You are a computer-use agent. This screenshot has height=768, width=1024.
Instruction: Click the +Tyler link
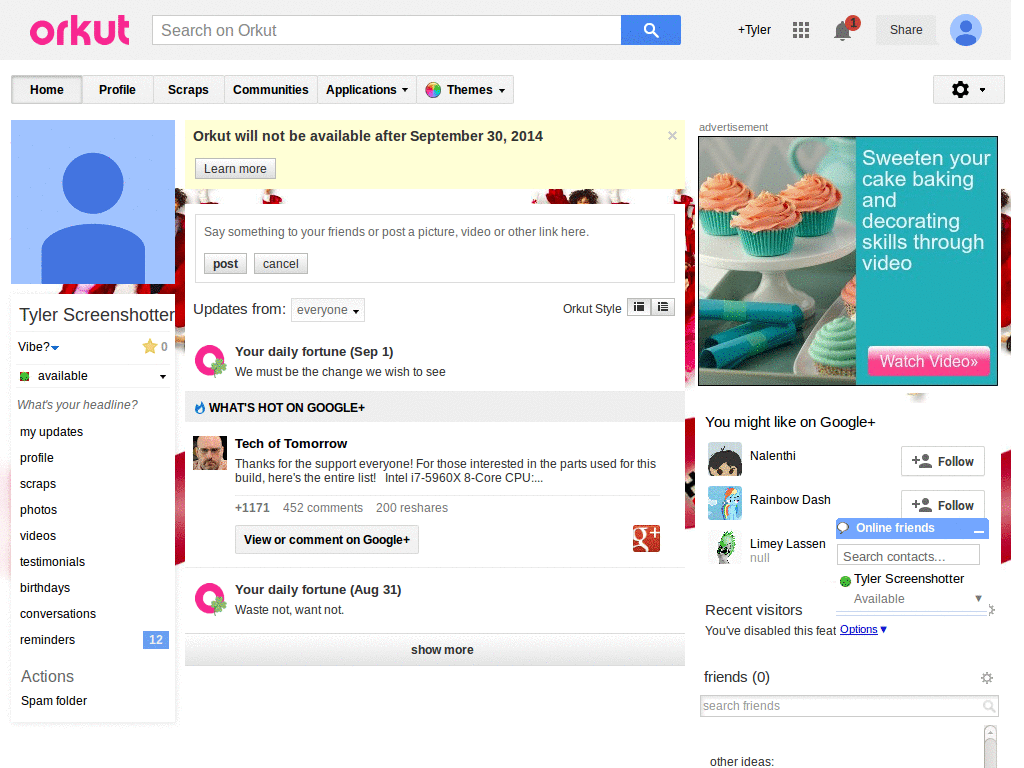[x=754, y=30]
